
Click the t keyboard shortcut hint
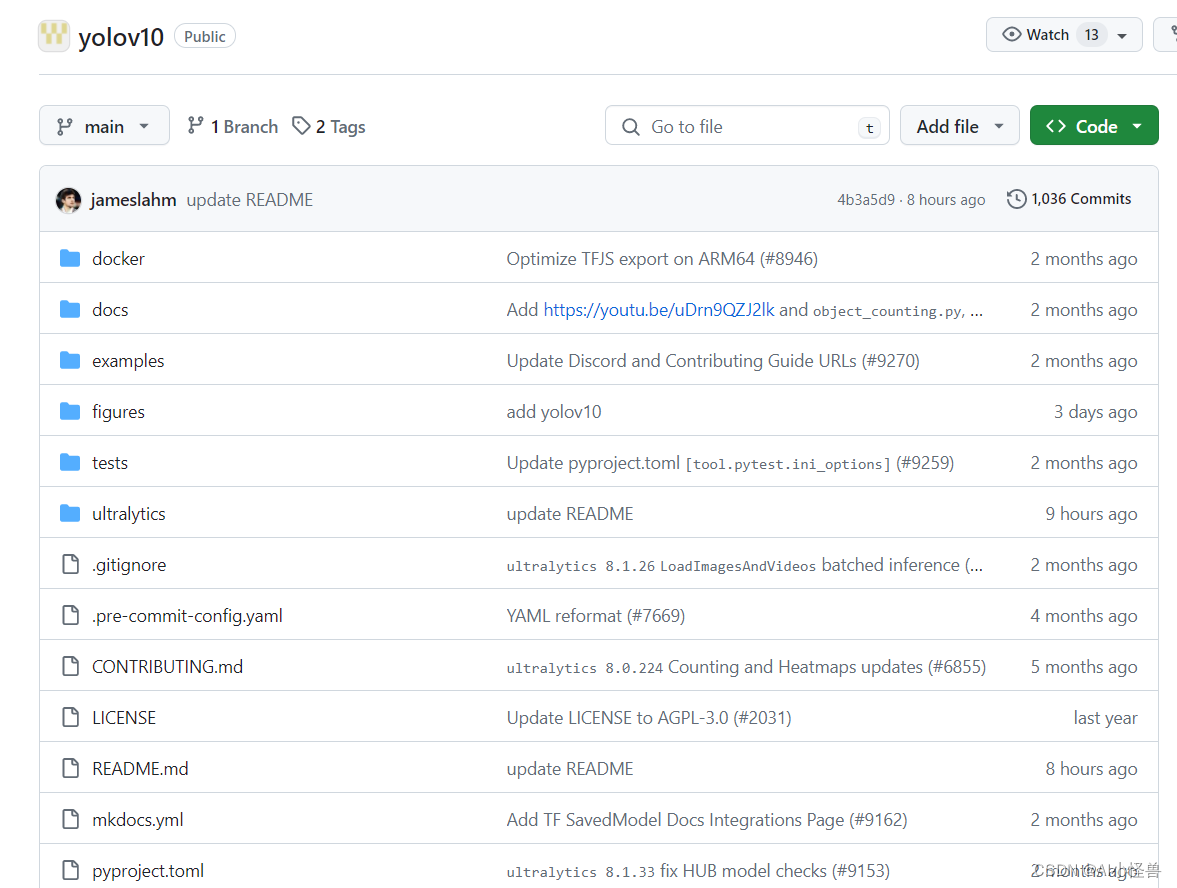pyautogui.click(x=869, y=128)
